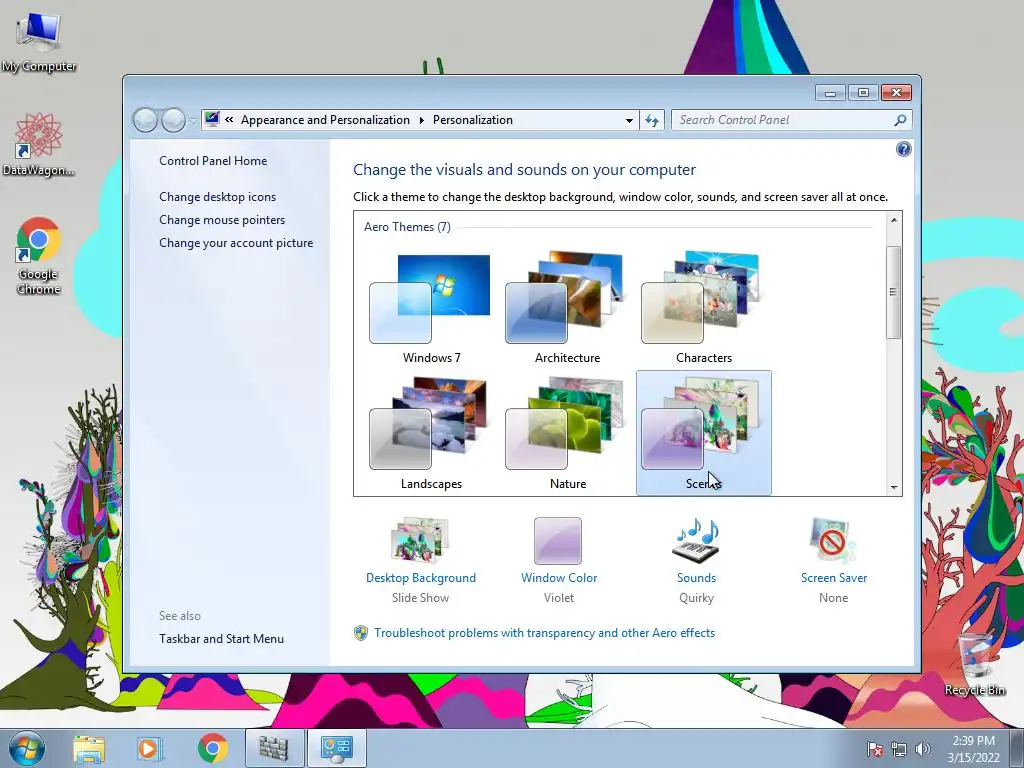This screenshot has width=1024, height=768.
Task: Open the Sounds keyboard icon
Action: coord(696,540)
